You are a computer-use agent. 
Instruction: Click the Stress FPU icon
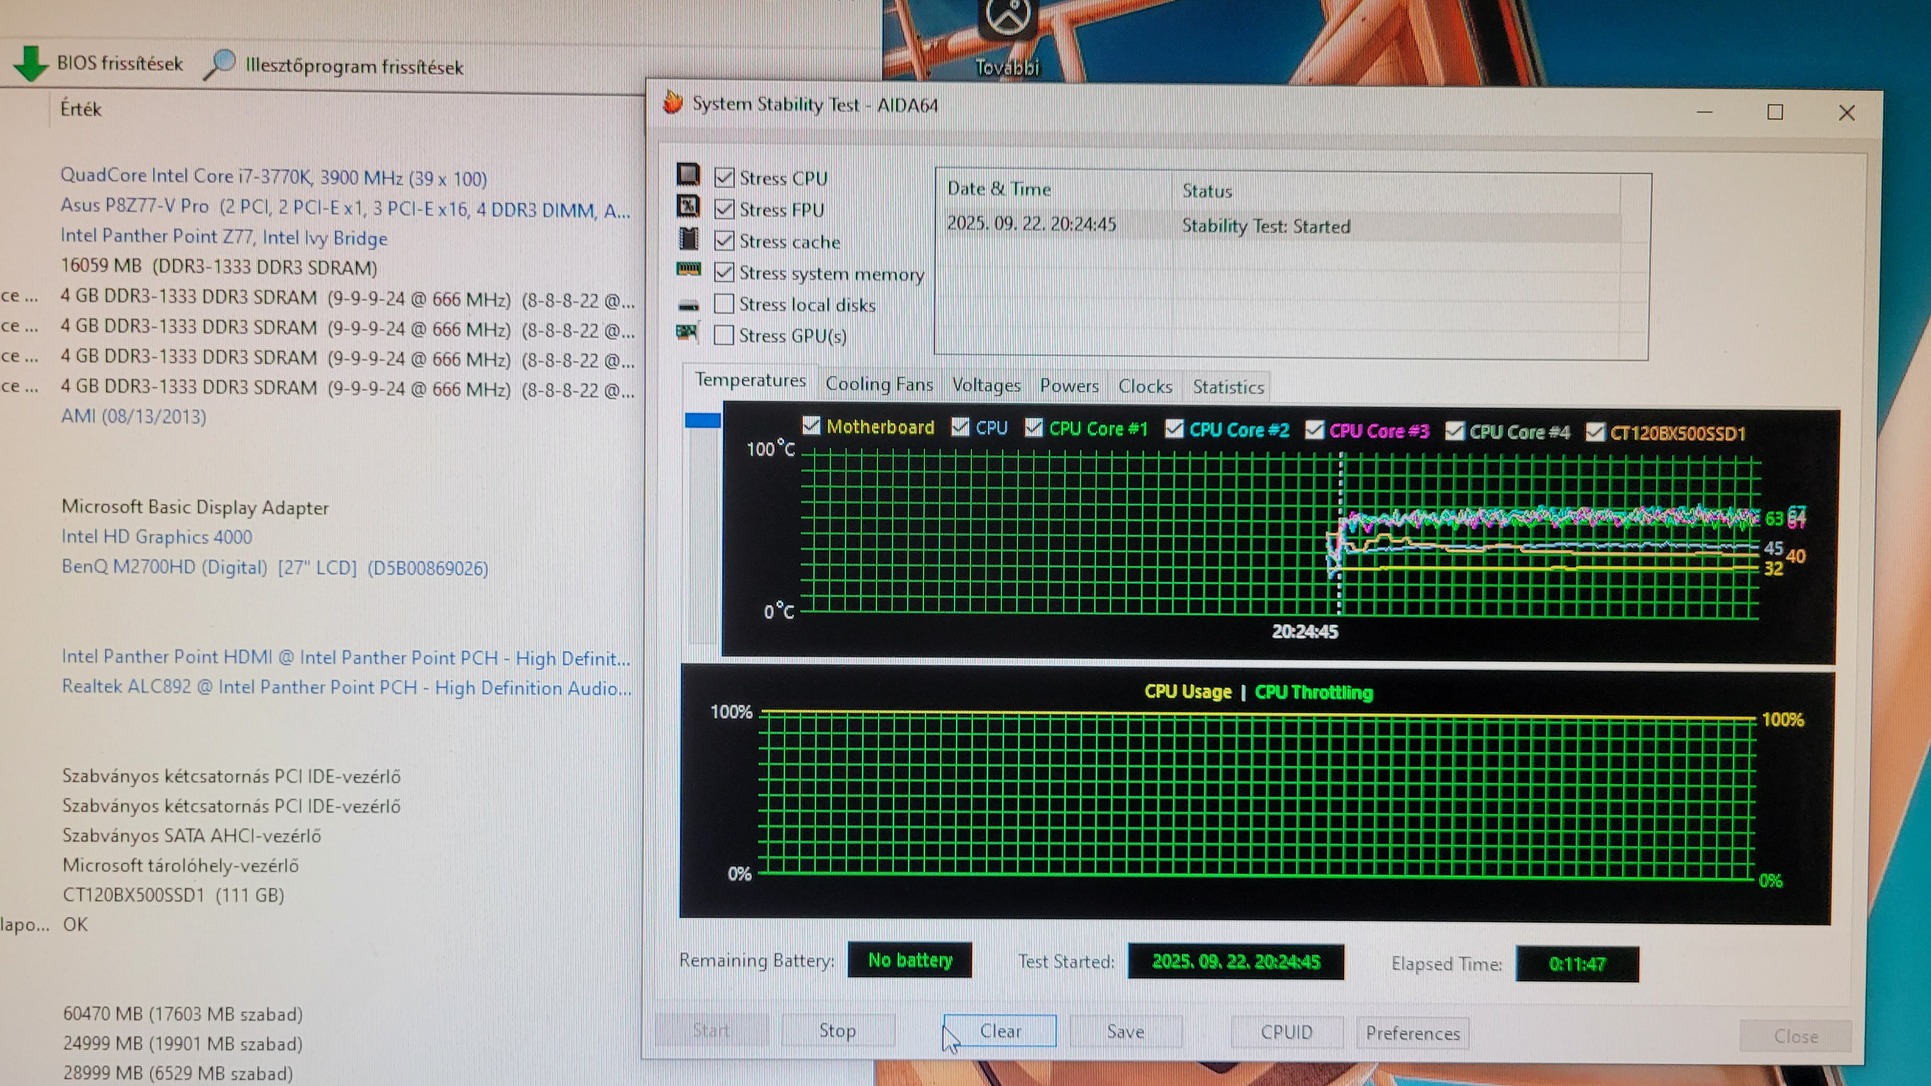688,207
